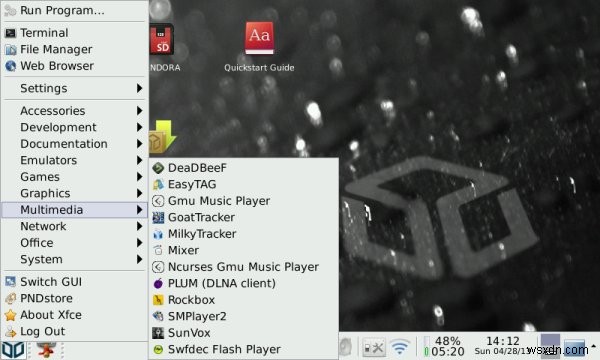Click the Ncurses Gmu Music Player icon
This screenshot has width=600, height=360.
coord(158,267)
